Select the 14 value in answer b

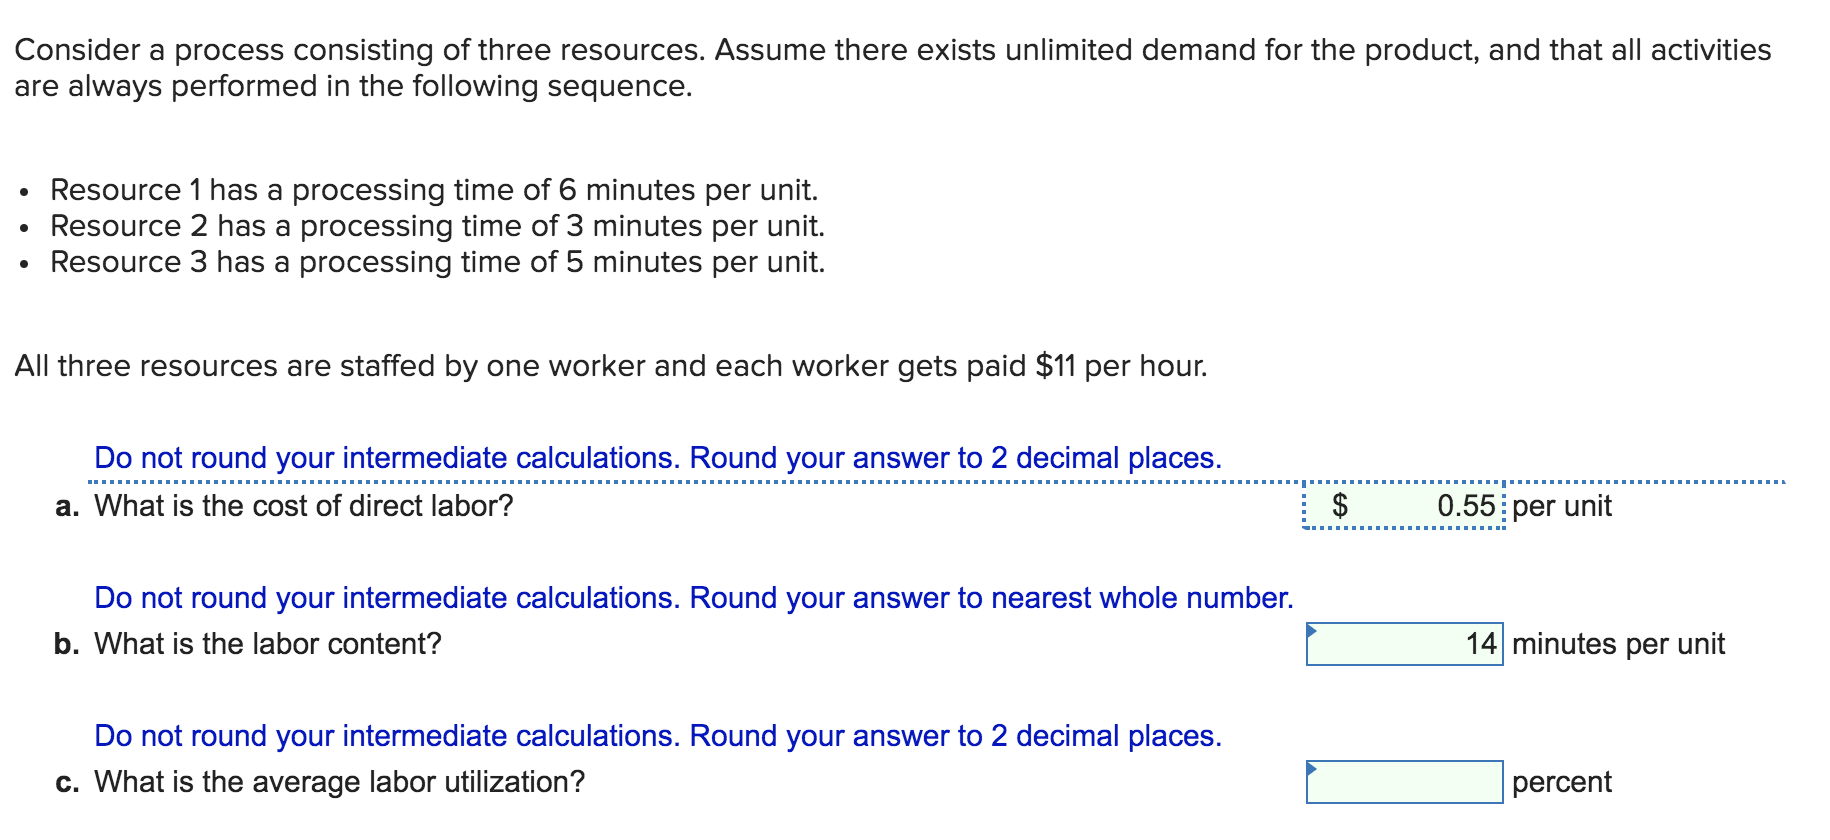point(1480,645)
